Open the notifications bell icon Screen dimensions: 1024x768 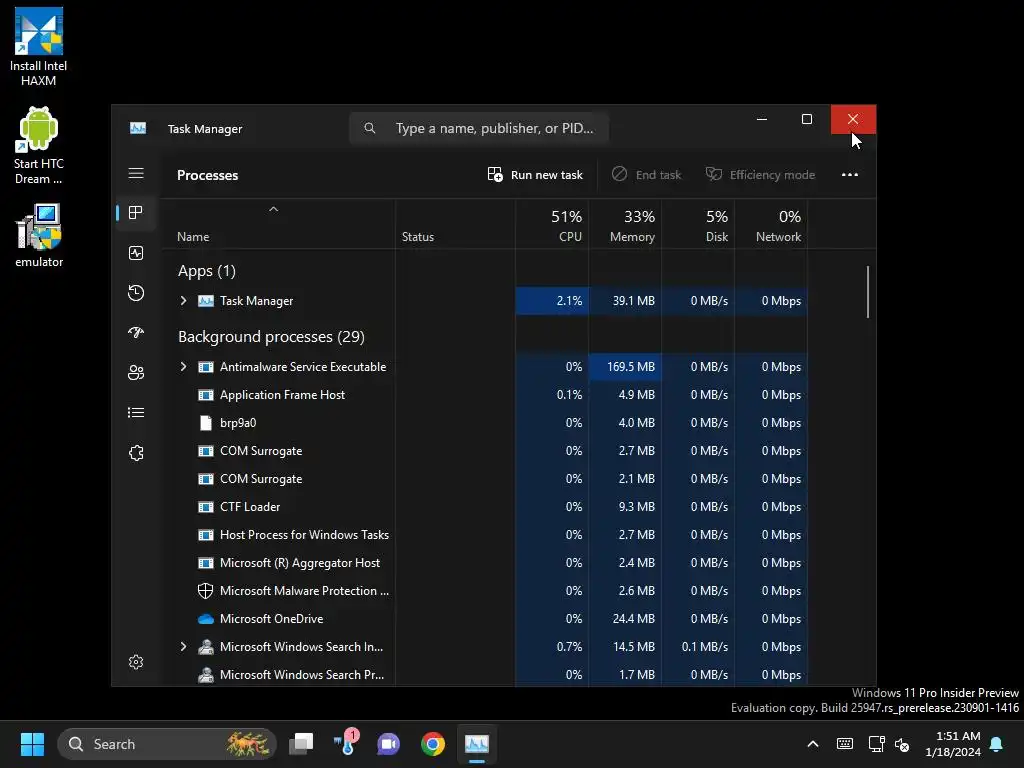[997, 744]
